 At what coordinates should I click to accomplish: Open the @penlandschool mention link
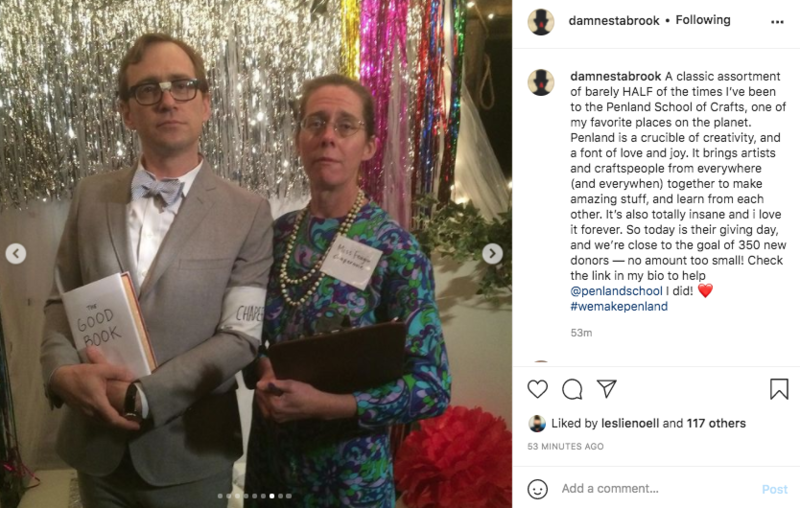pos(616,291)
